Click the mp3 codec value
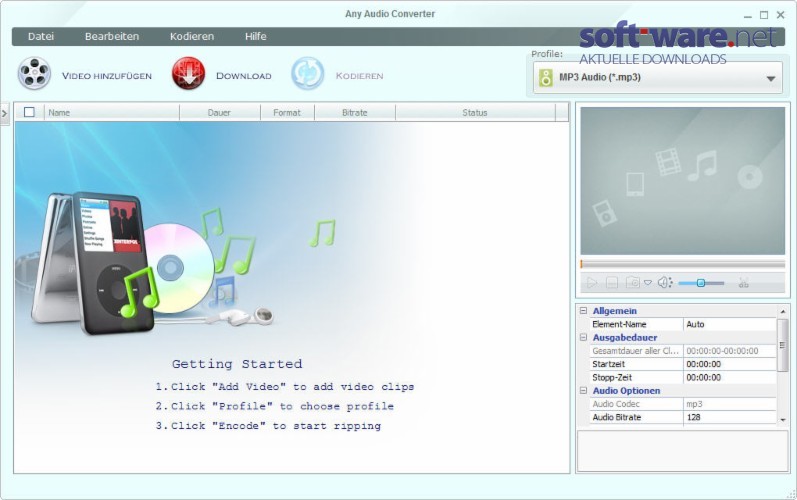Viewport: 797px width, 500px height. click(694, 404)
